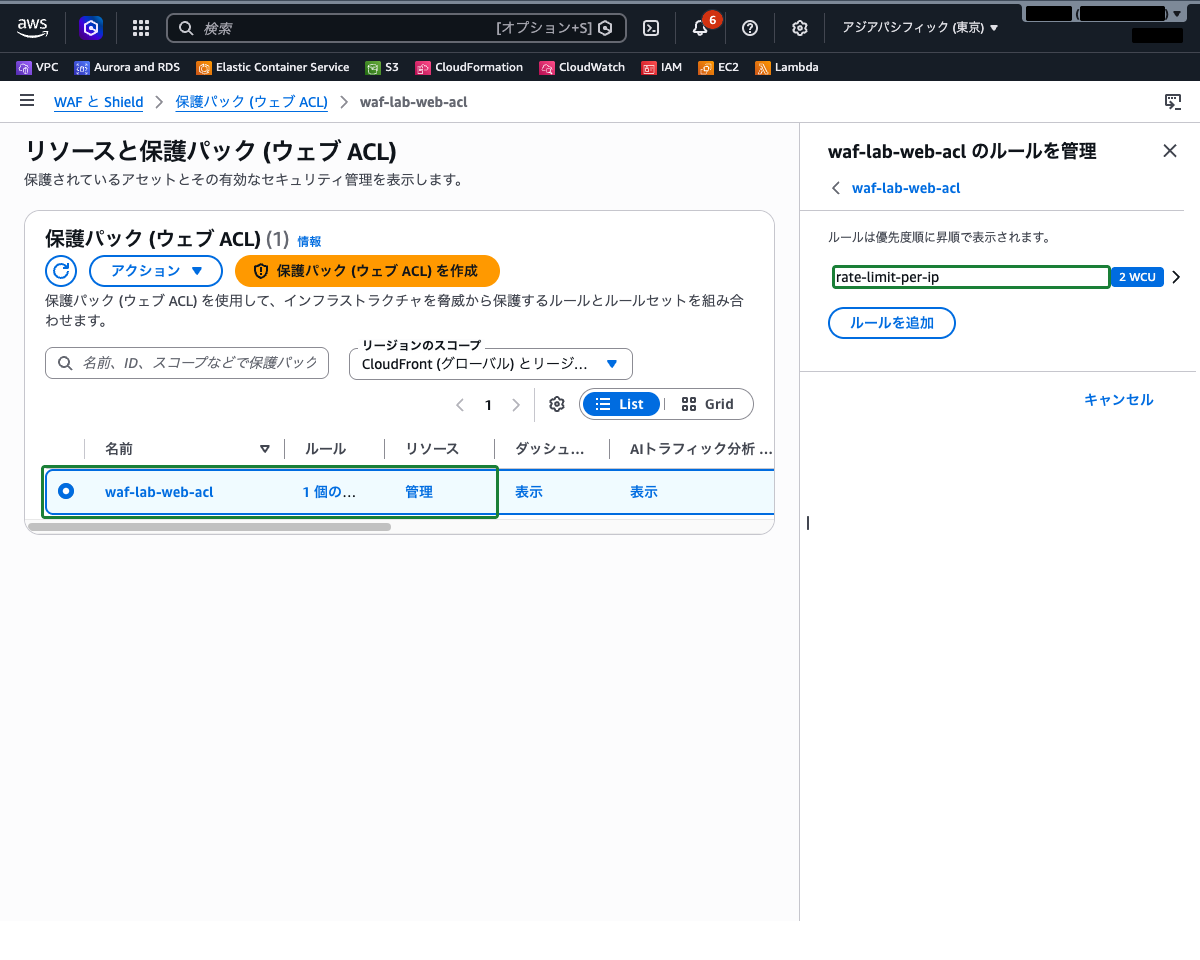Screen dimensions: 1200x960
Task: Open the Aurora and RDS bookmark
Action: coord(127,67)
